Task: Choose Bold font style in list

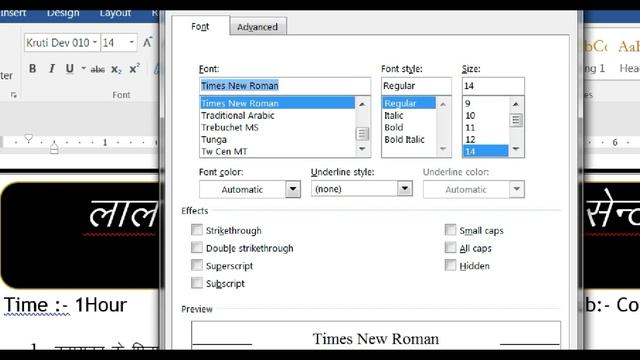Action: (409, 127)
